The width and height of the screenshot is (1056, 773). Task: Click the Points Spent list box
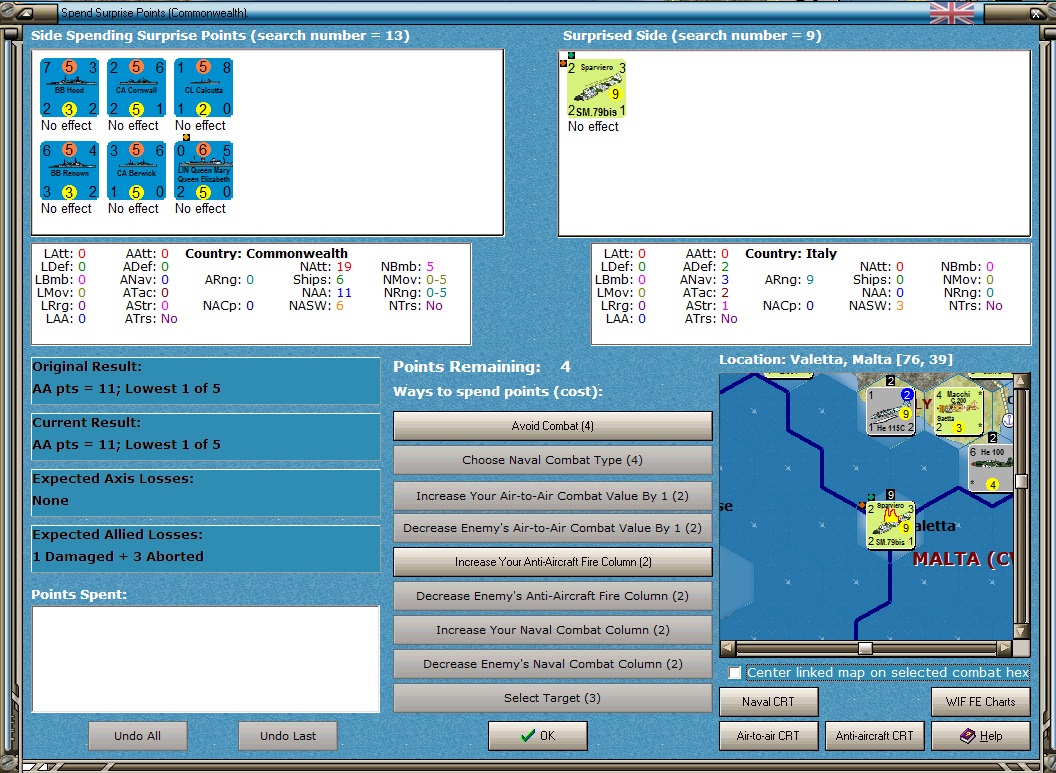pyautogui.click(x=205, y=658)
